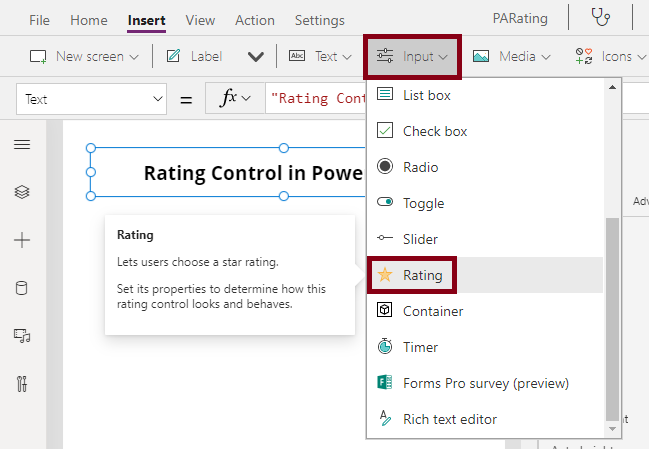Open the Settings tab
Viewport: 649px width, 451px height.
click(x=320, y=20)
